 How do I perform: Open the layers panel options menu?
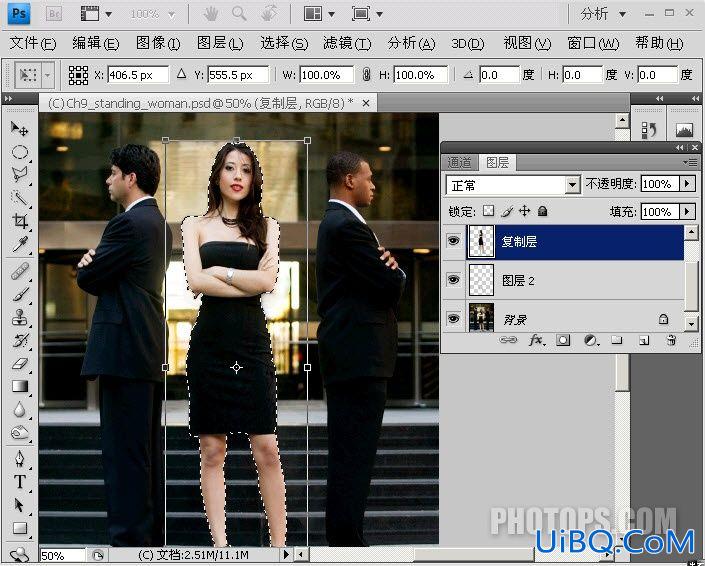[x=690, y=162]
